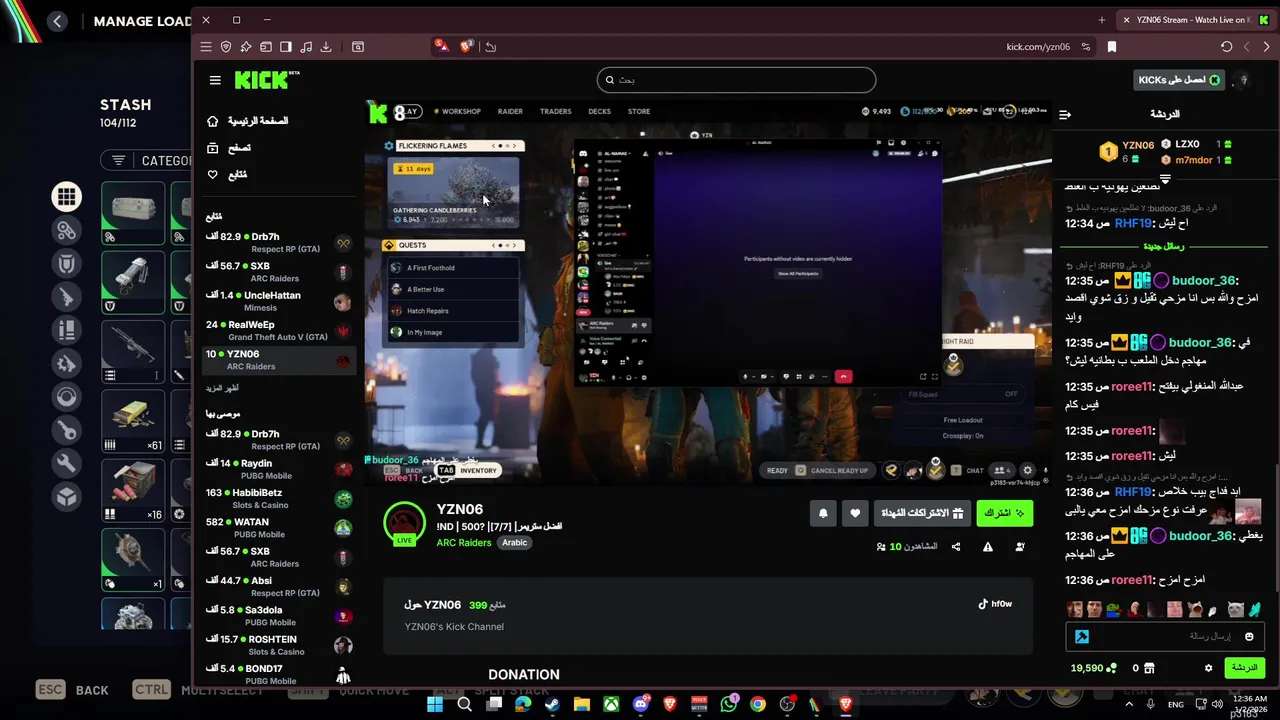
Task: Collapse the chat panel arrow icon
Action: click(1065, 114)
